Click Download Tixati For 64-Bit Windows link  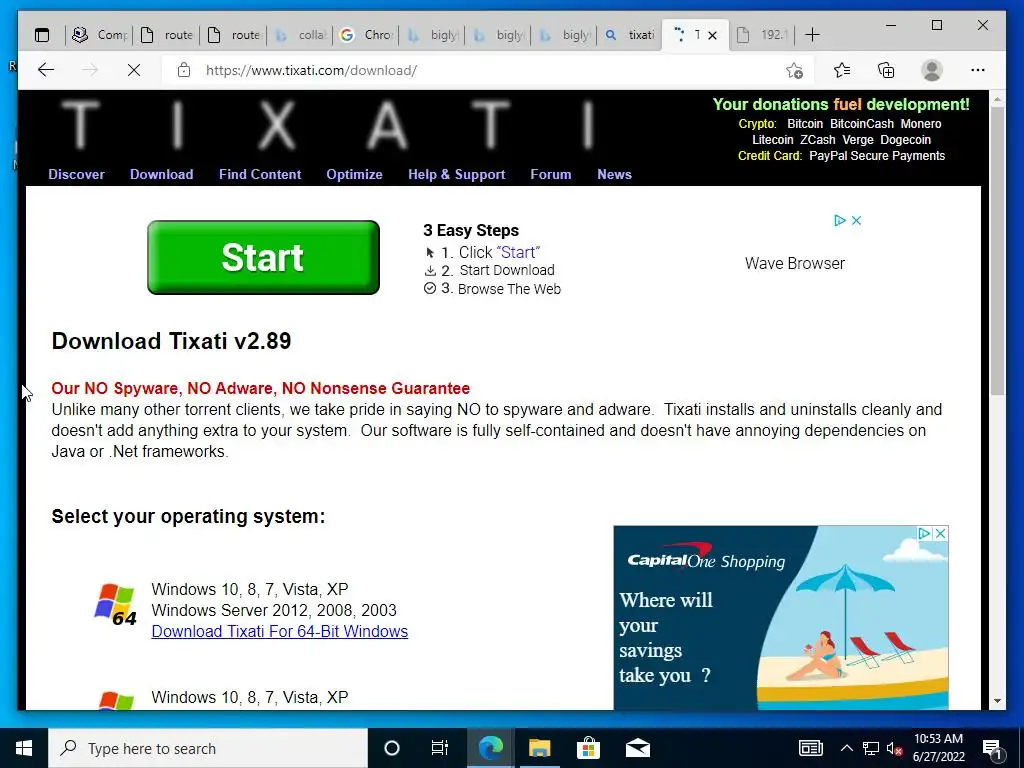280,632
